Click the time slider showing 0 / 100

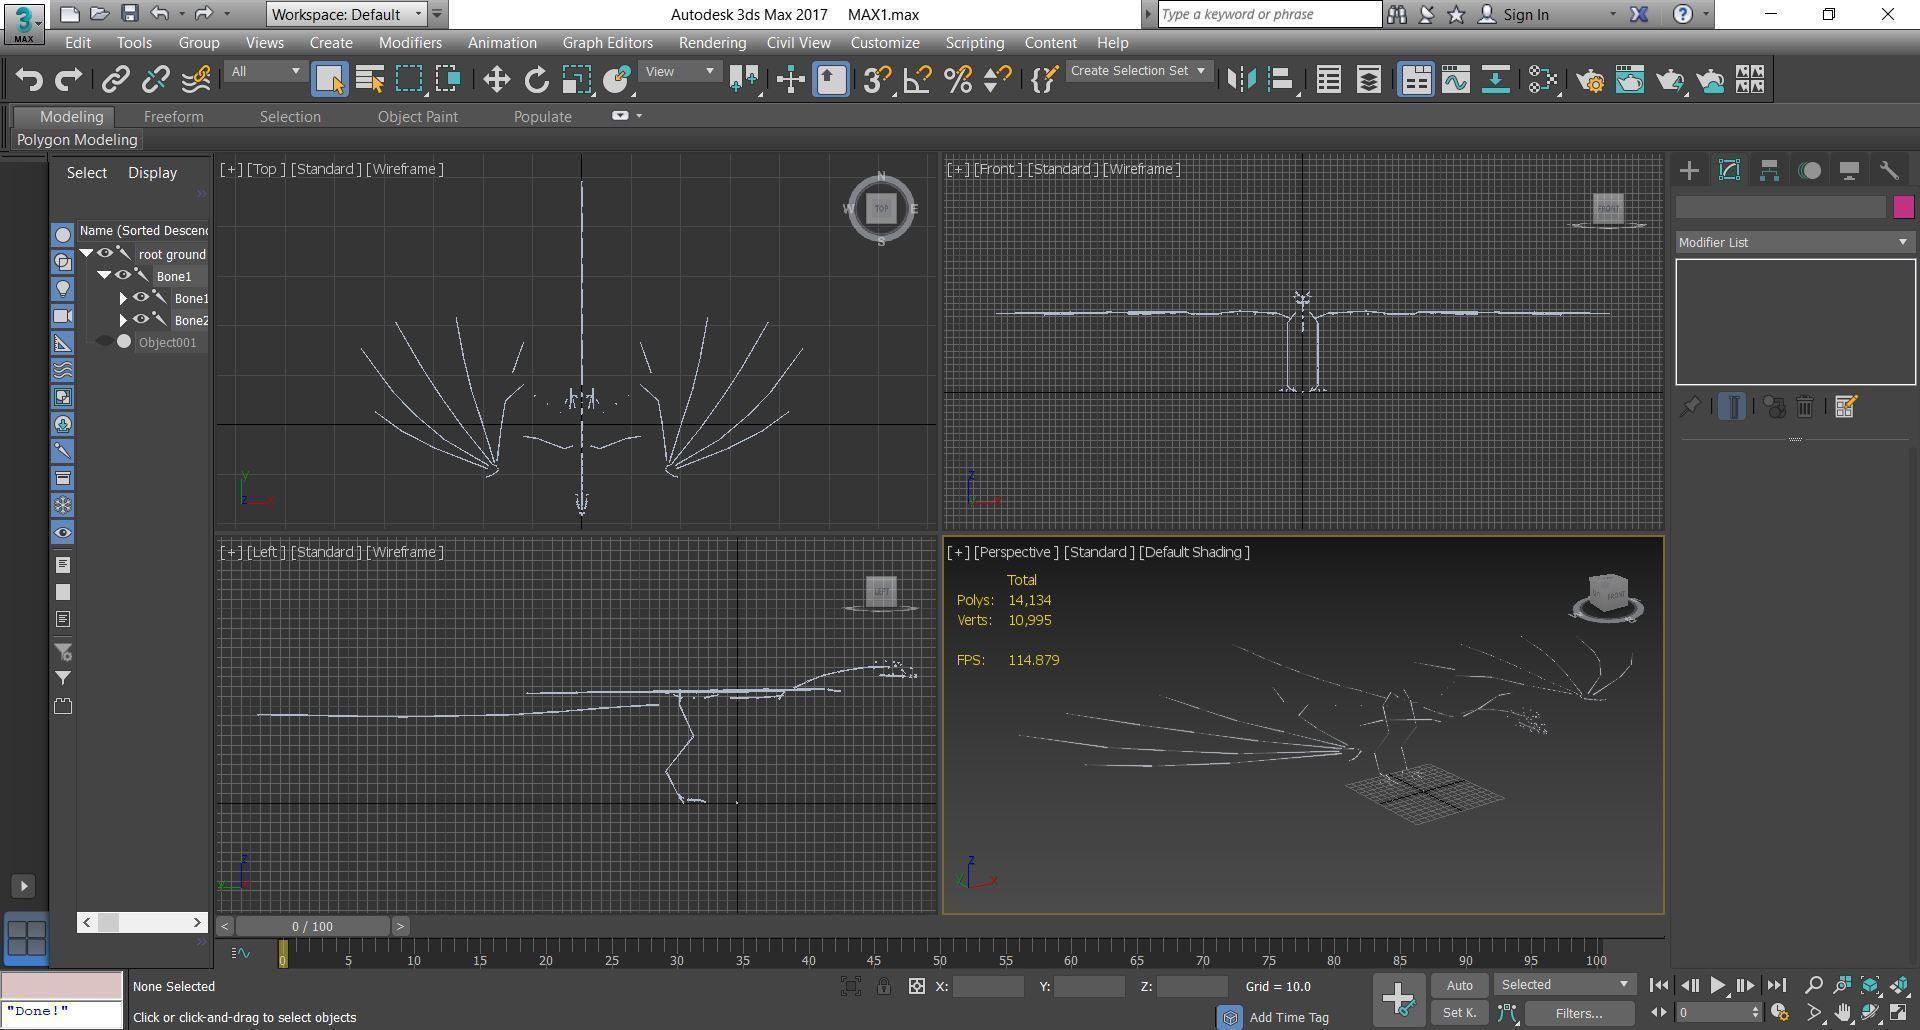pyautogui.click(x=313, y=926)
